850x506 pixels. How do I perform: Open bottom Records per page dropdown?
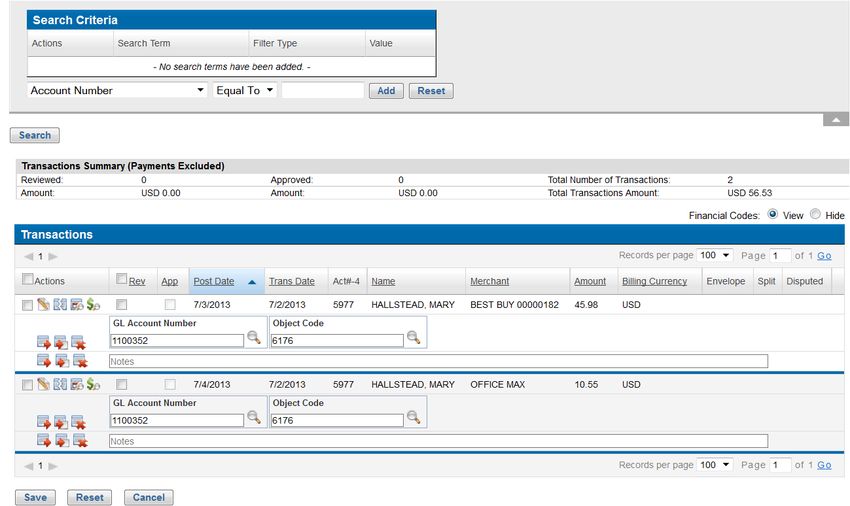click(x=714, y=465)
